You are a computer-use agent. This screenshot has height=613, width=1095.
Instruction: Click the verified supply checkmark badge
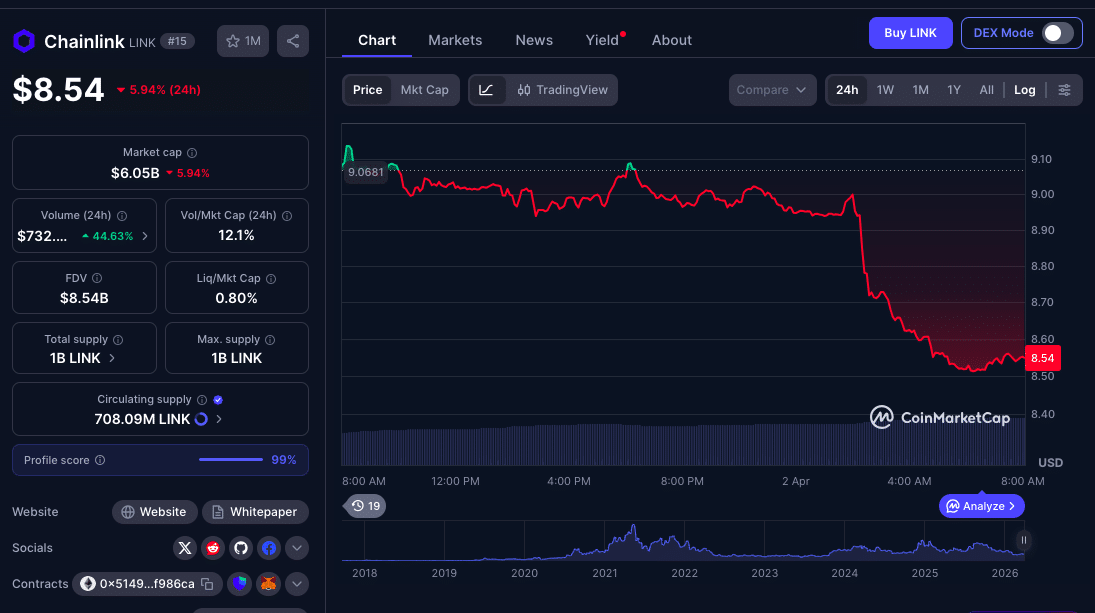[218, 400]
